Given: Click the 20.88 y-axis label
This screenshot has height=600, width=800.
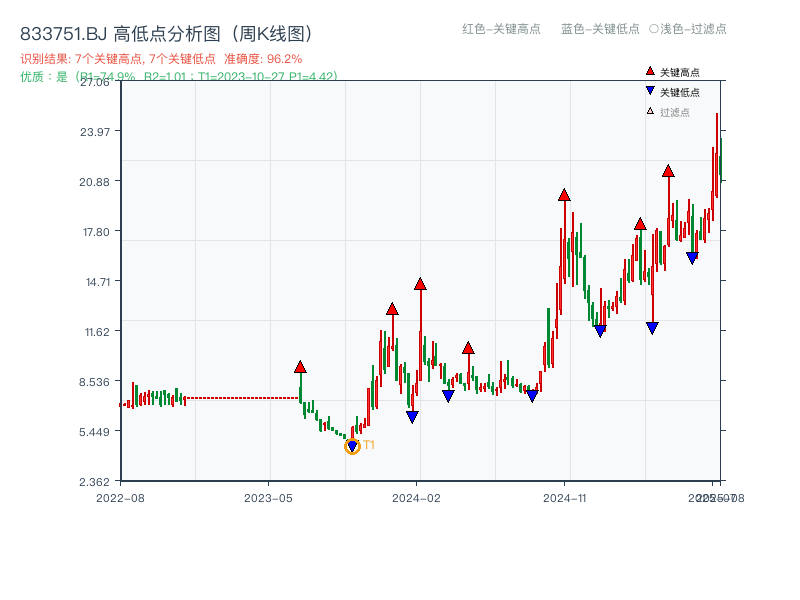Looking at the screenshot, I should tap(94, 182).
